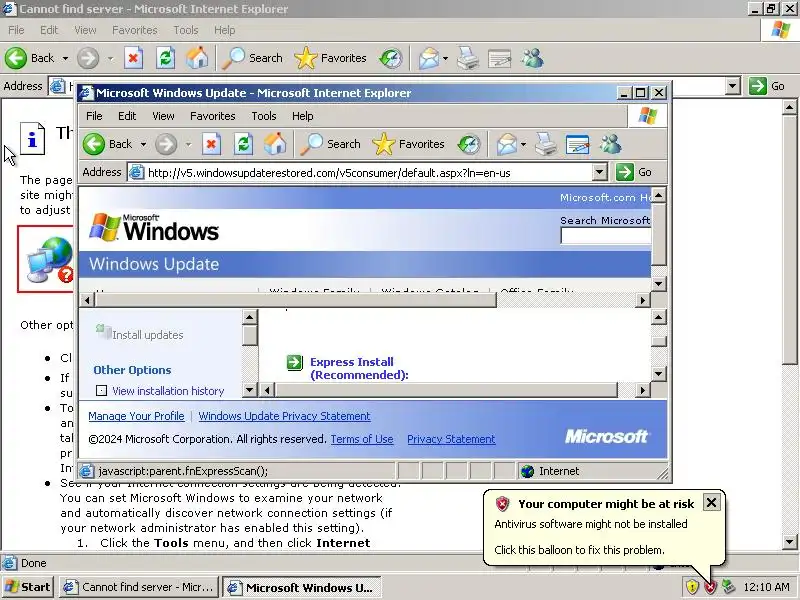Open Tools menu in Windows Update window

[x=264, y=116]
